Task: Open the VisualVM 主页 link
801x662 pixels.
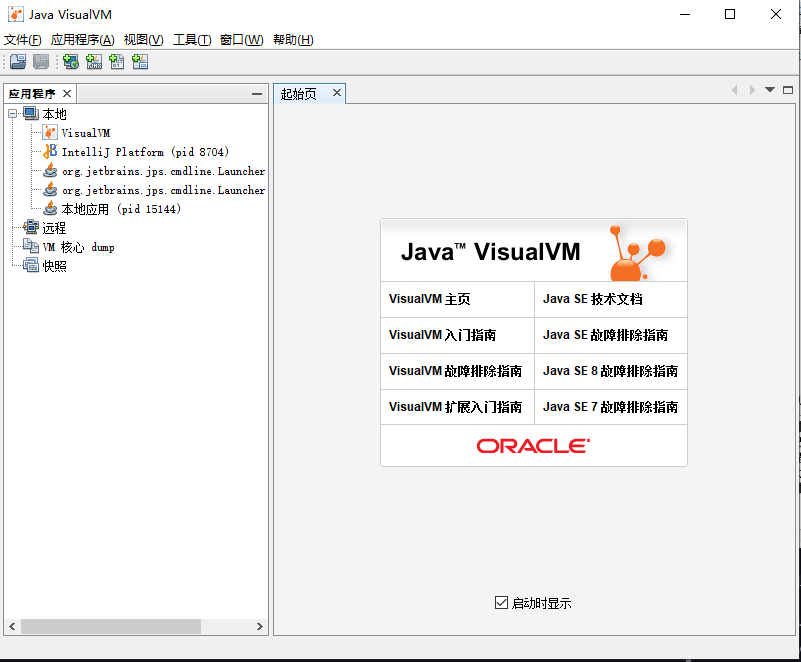Action: (430, 299)
